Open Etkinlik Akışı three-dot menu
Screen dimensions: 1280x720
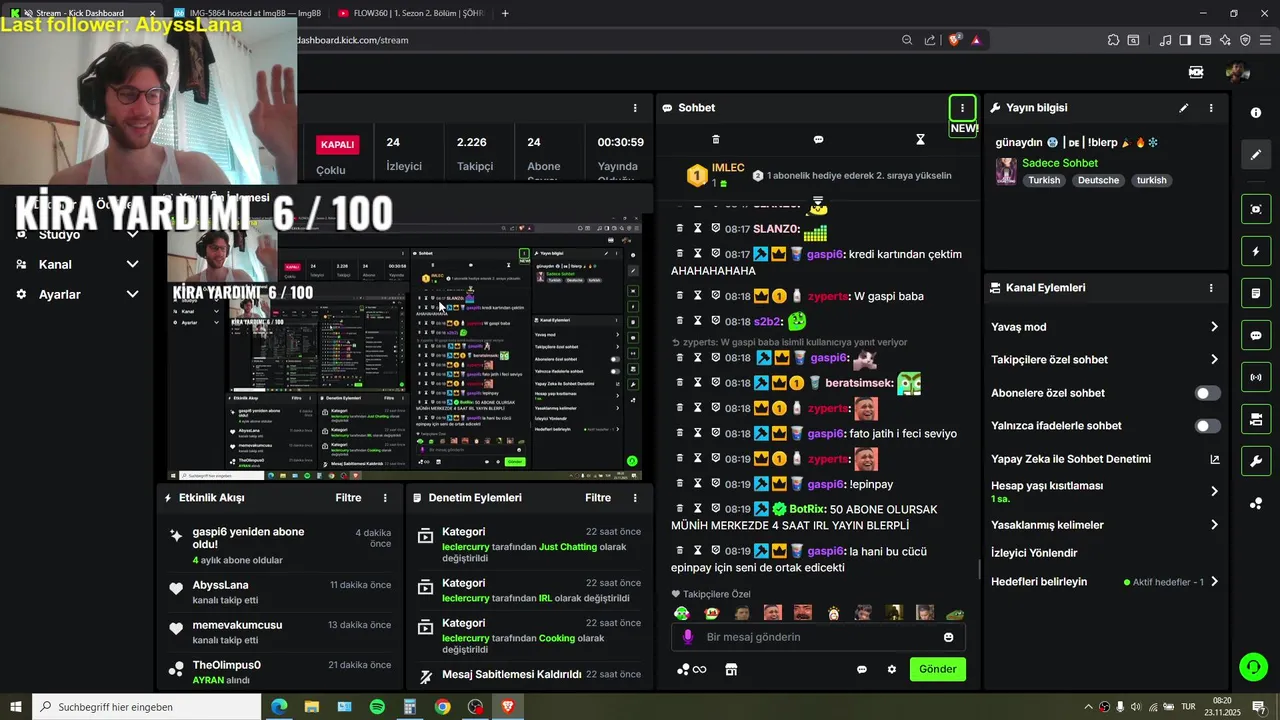click(385, 498)
